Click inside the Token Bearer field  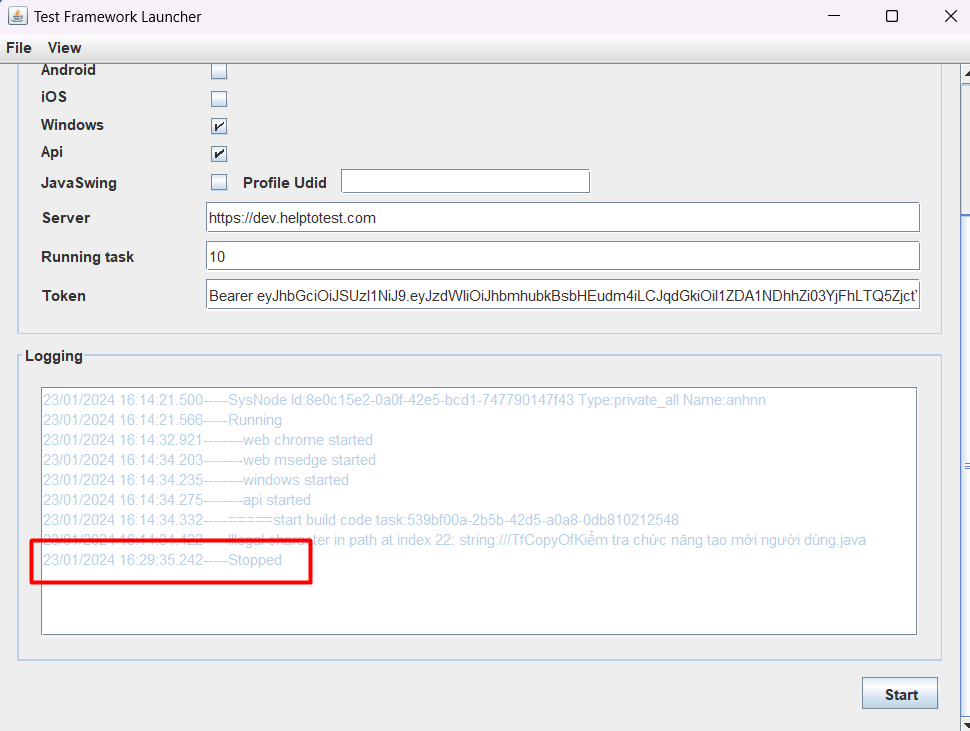click(563, 294)
